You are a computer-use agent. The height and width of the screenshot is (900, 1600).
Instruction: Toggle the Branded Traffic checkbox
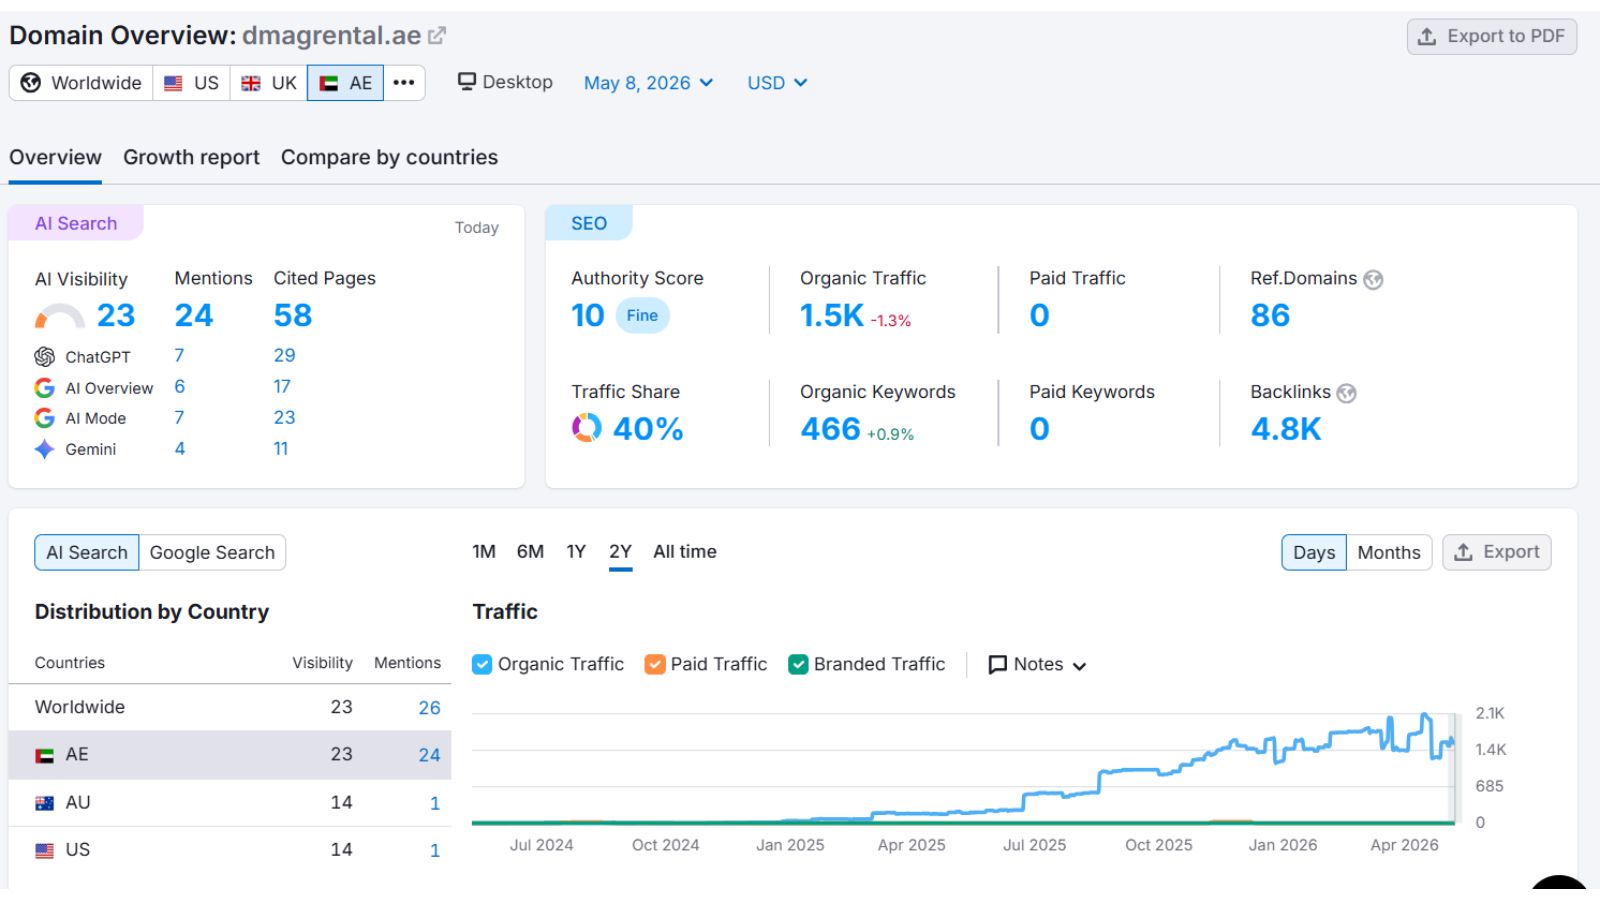[798, 664]
